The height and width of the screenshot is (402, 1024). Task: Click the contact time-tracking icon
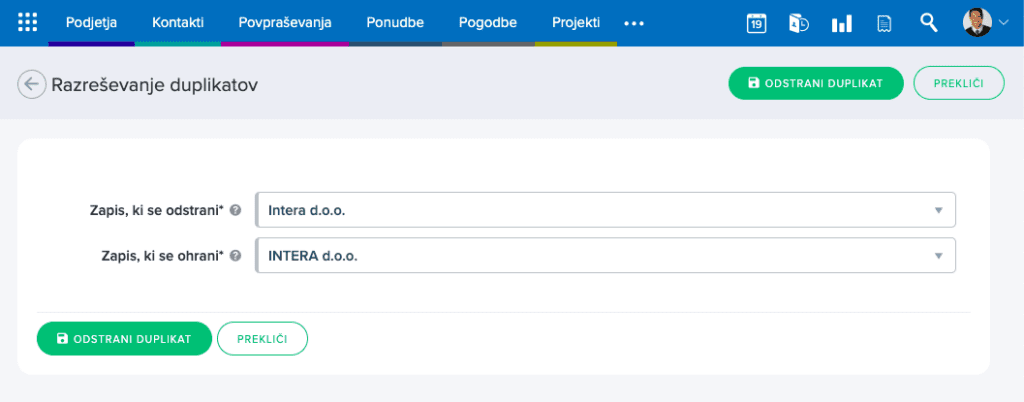coord(798,23)
